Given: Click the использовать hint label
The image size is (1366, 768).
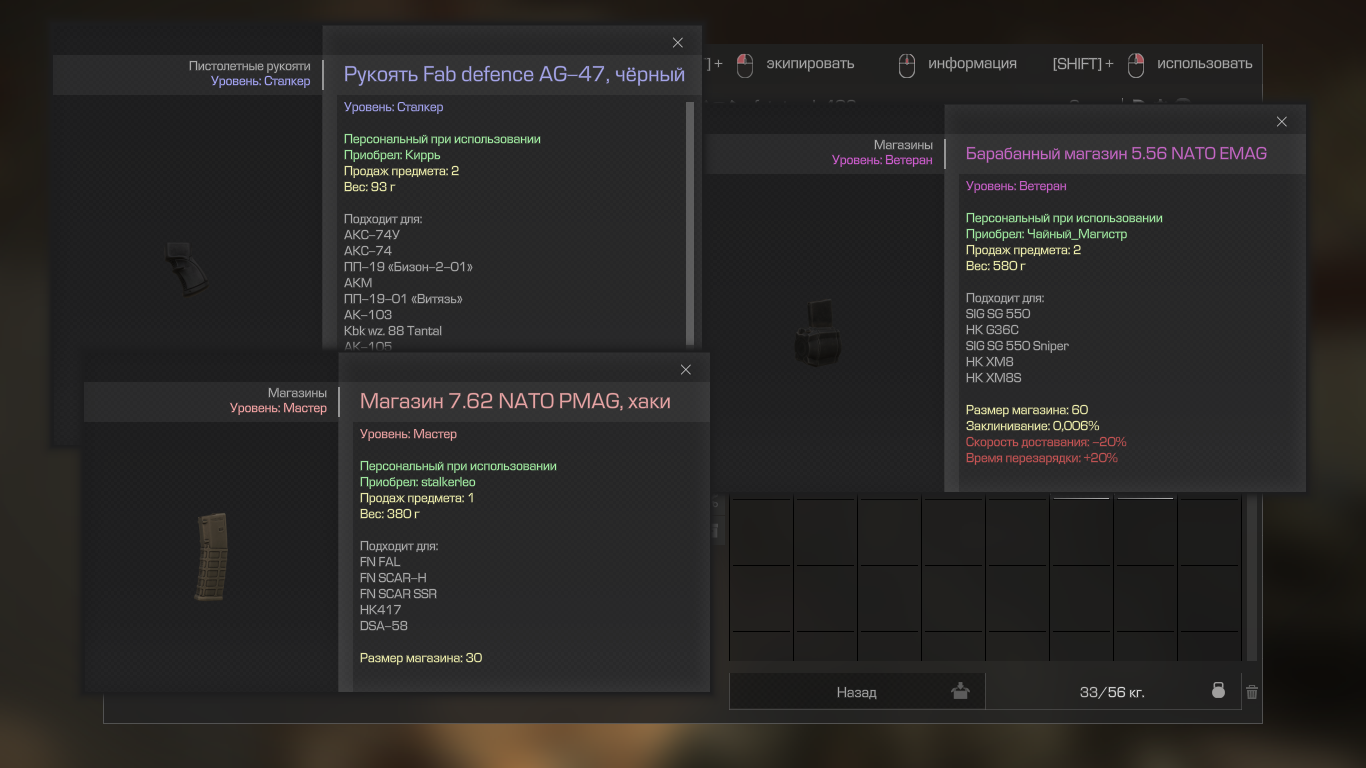Looking at the screenshot, I should 1204,64.
